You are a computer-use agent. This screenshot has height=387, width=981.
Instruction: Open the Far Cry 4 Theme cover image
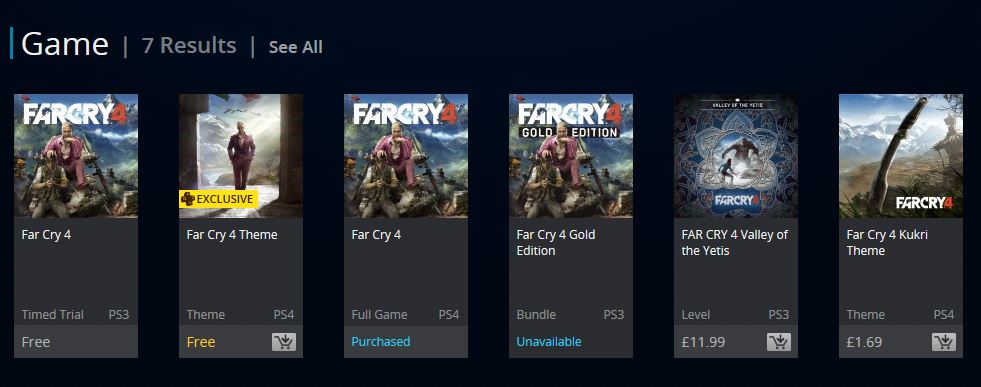[x=241, y=156]
